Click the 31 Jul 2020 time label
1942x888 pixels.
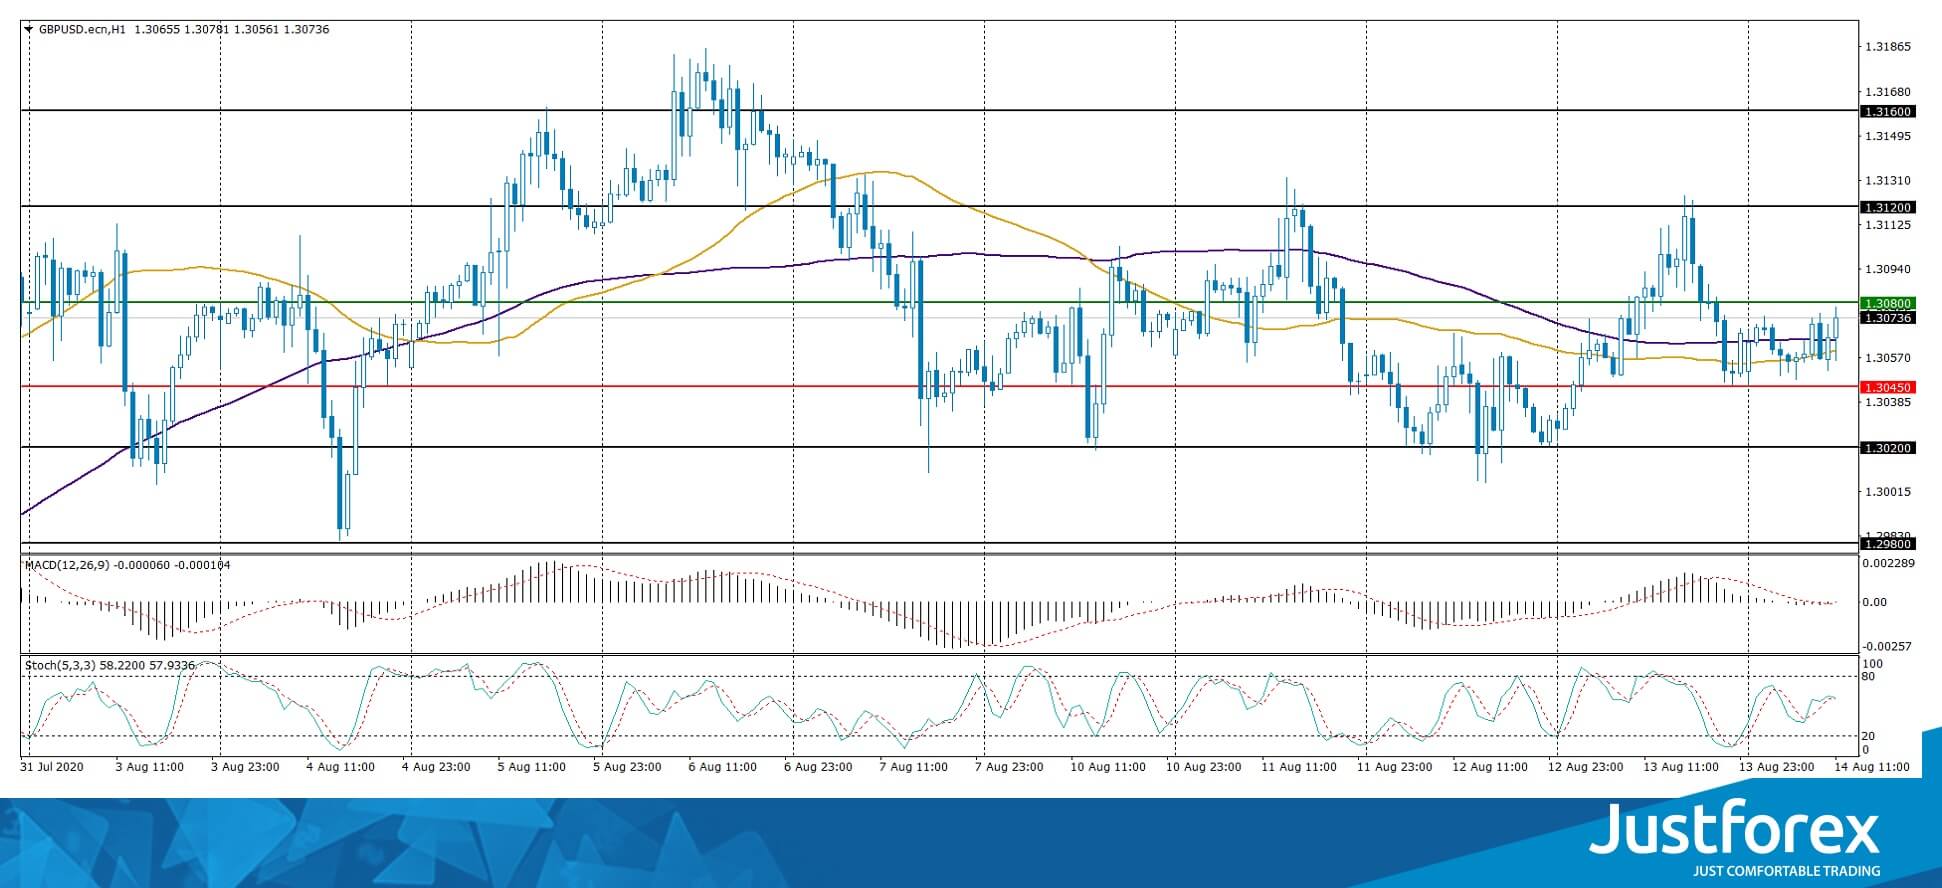pos(52,767)
